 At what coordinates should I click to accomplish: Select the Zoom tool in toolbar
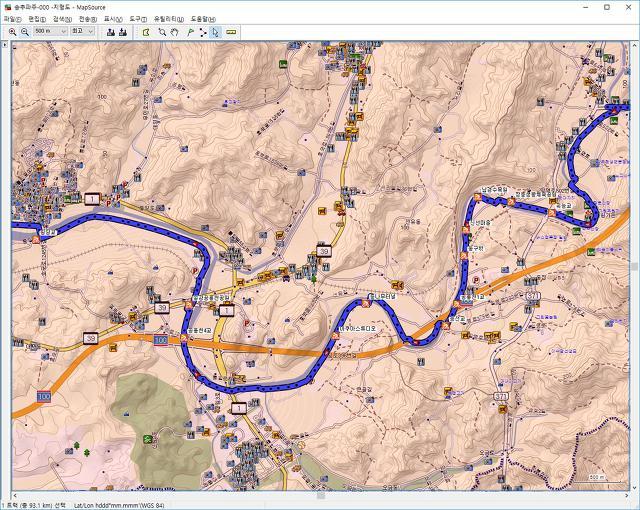tap(162, 32)
